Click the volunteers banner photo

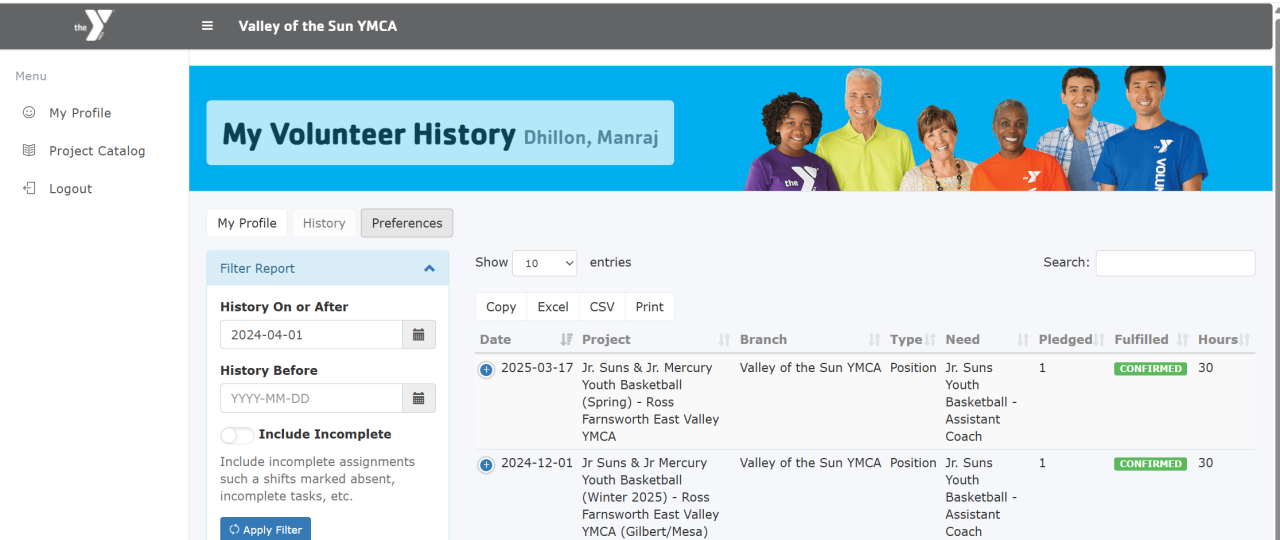pos(976,128)
